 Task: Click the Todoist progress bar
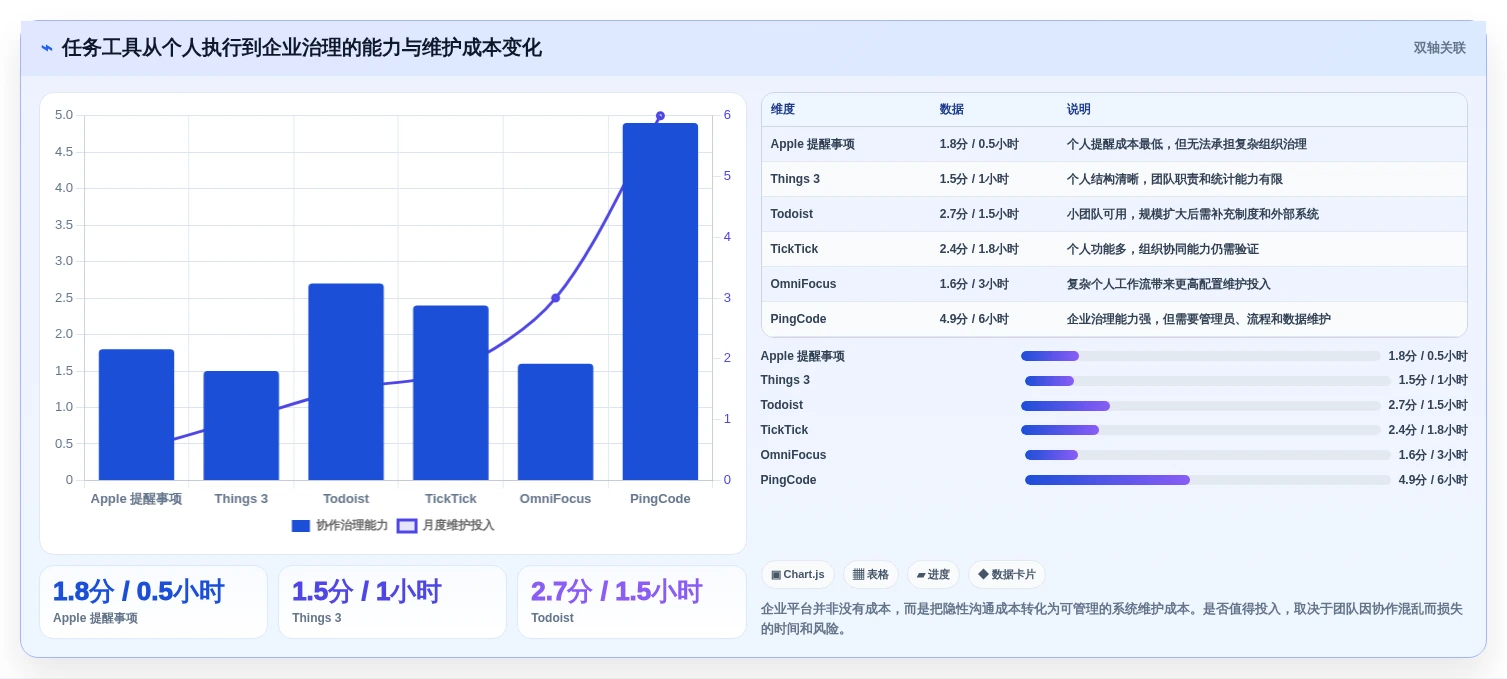click(x=1200, y=406)
